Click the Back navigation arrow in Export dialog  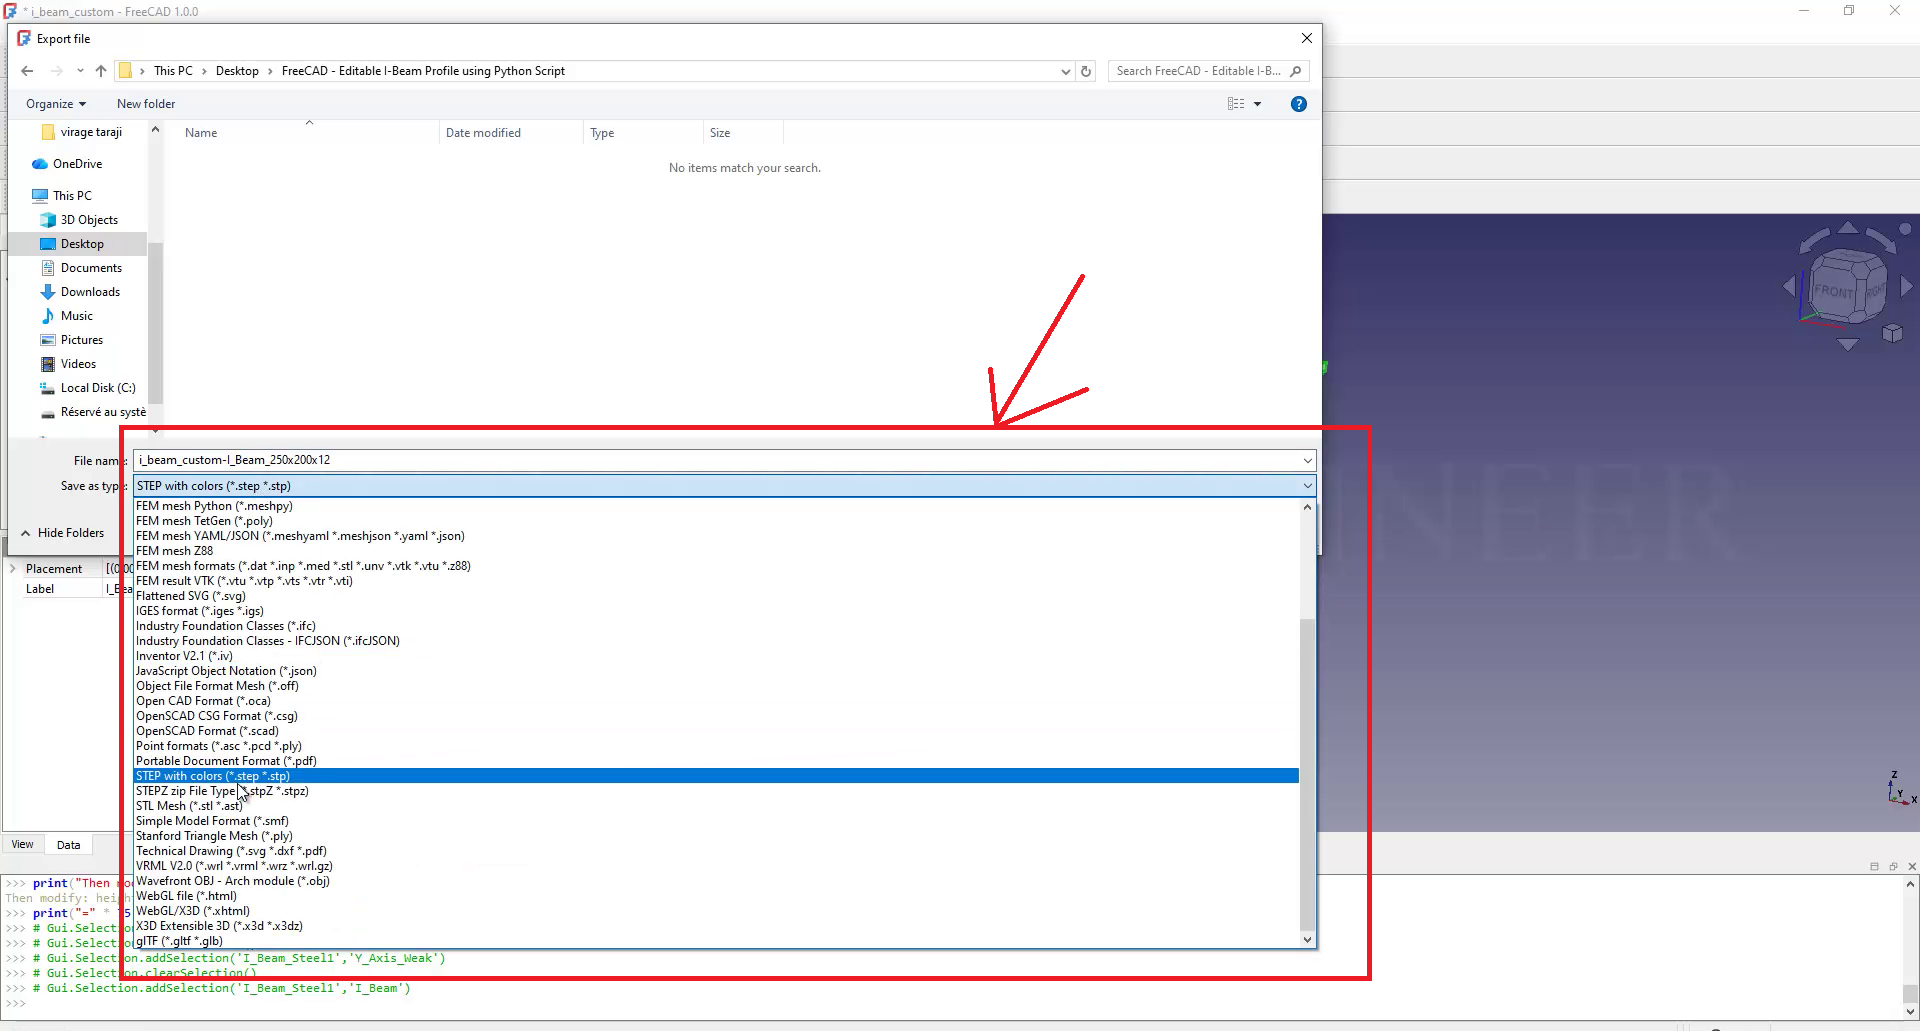[27, 71]
